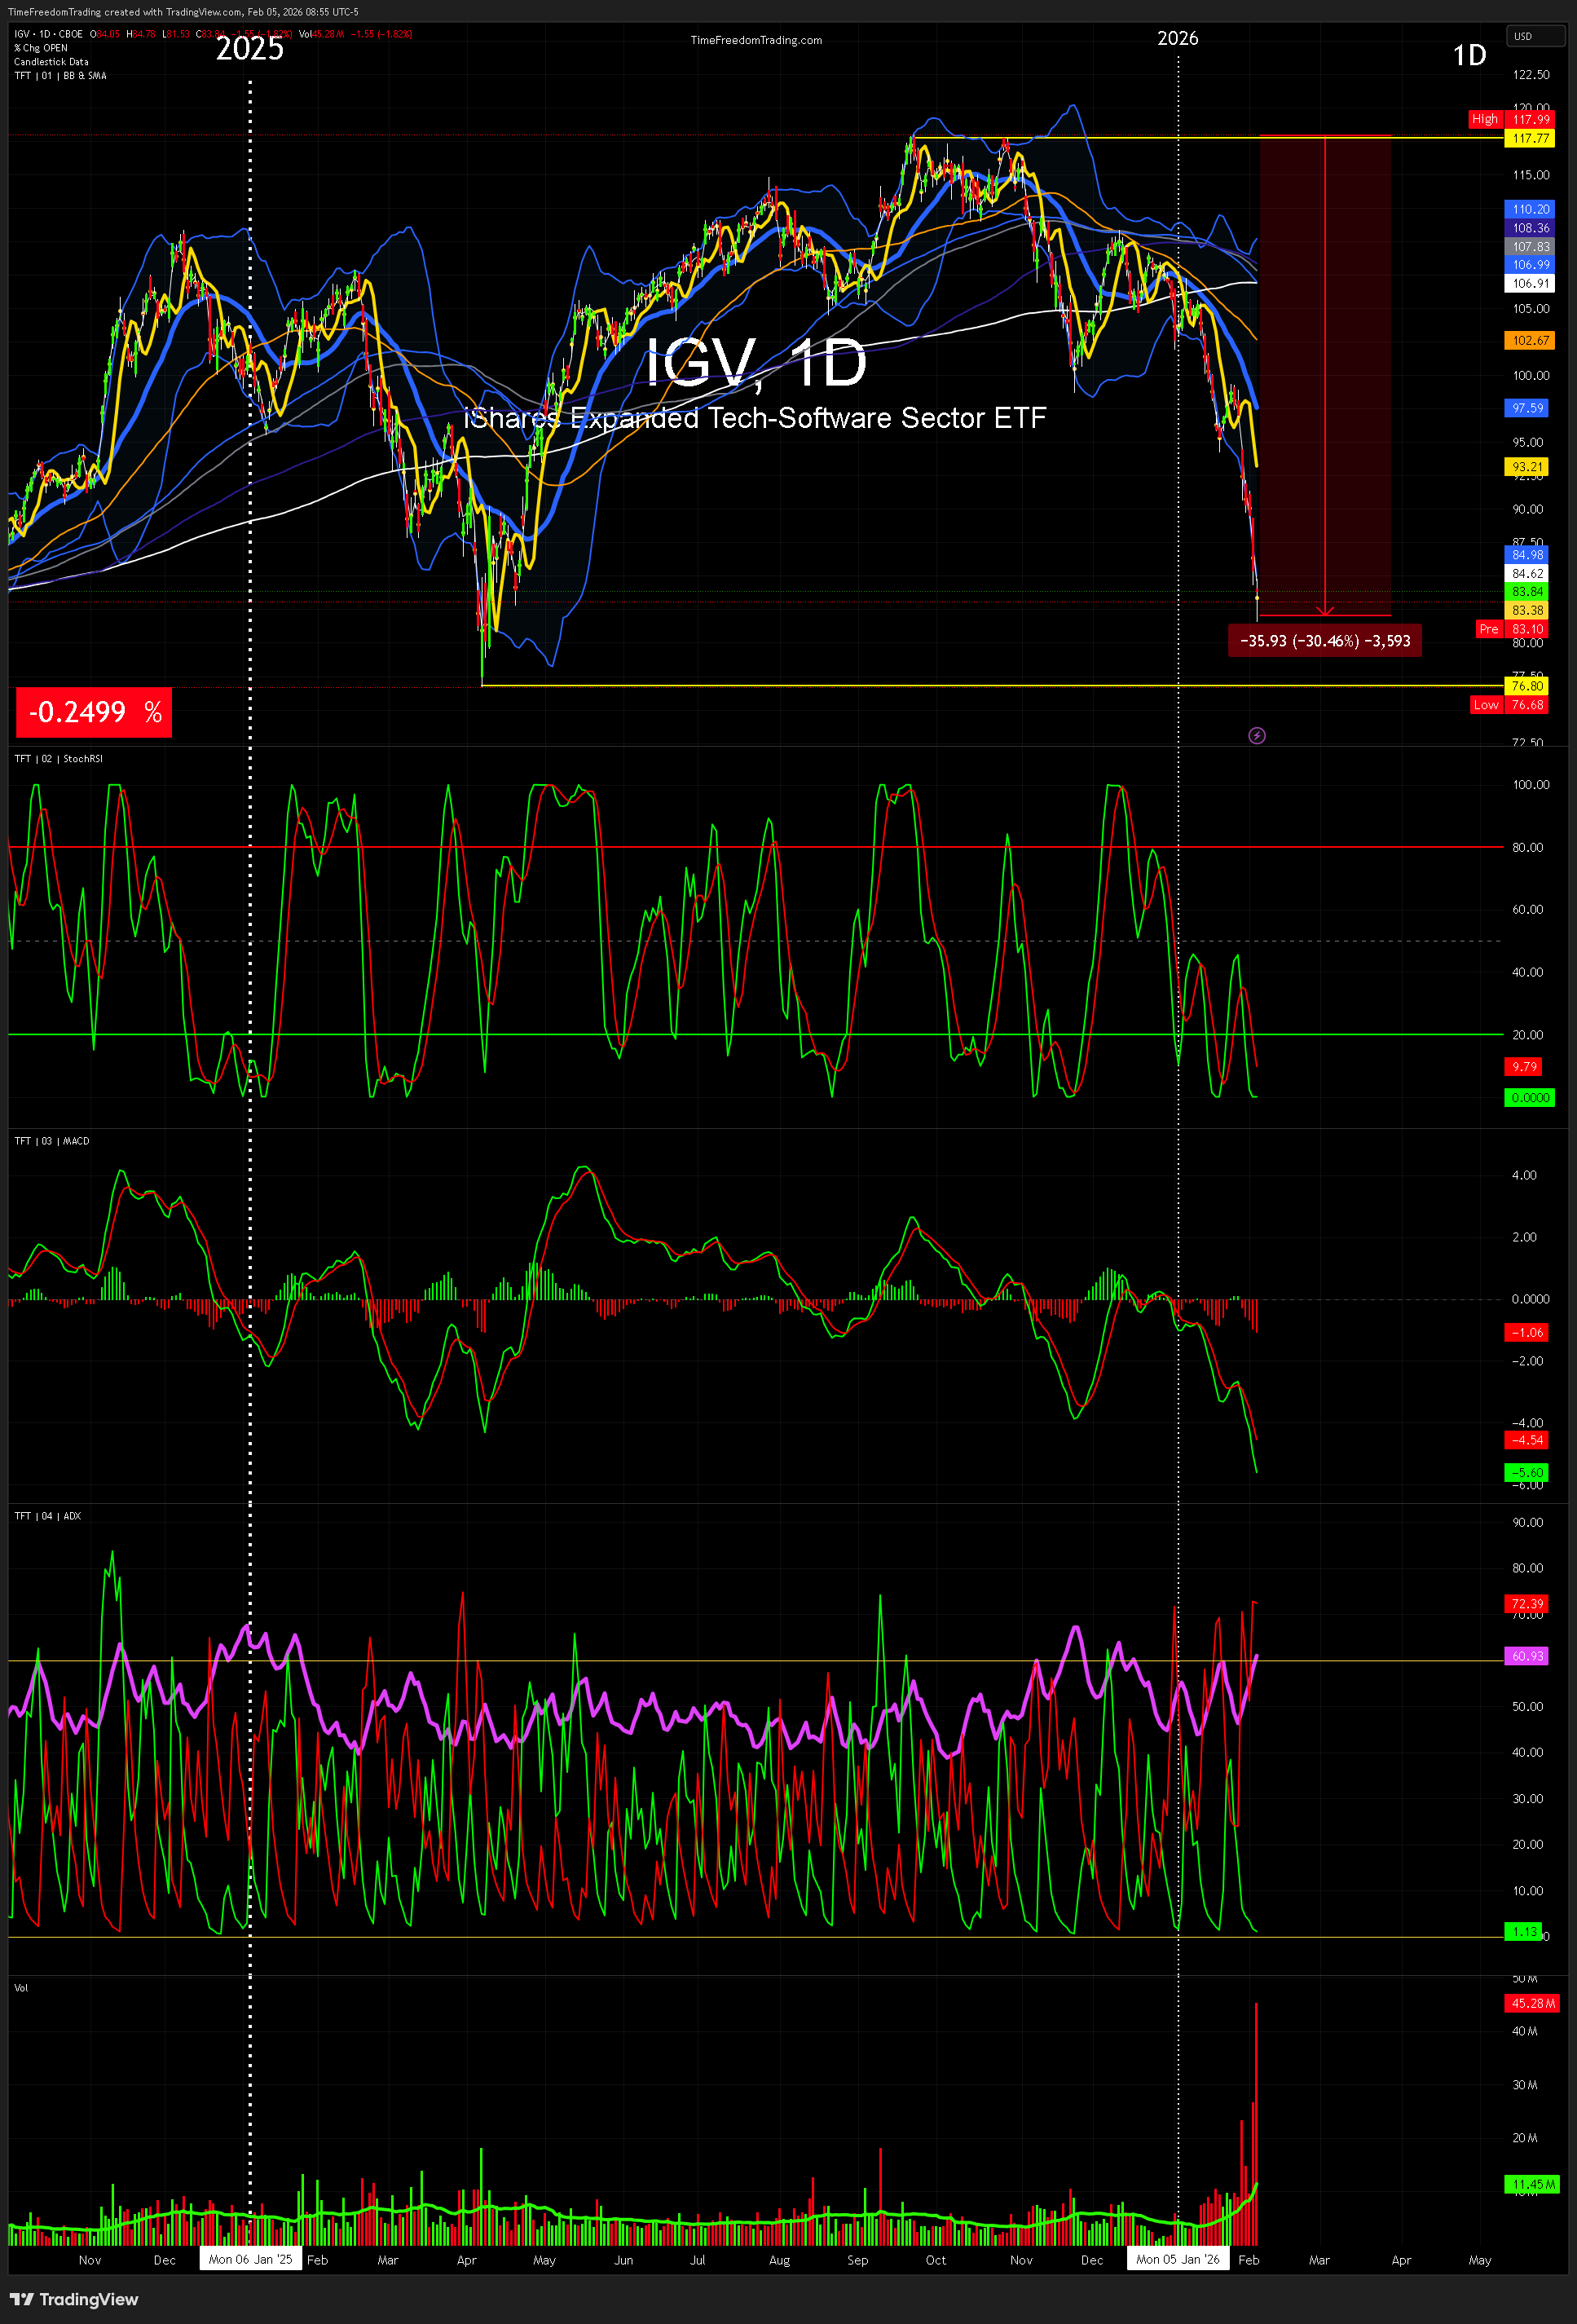The height and width of the screenshot is (2324, 1577).
Task: Click the Low 76.68 price label
Action: (1512, 705)
